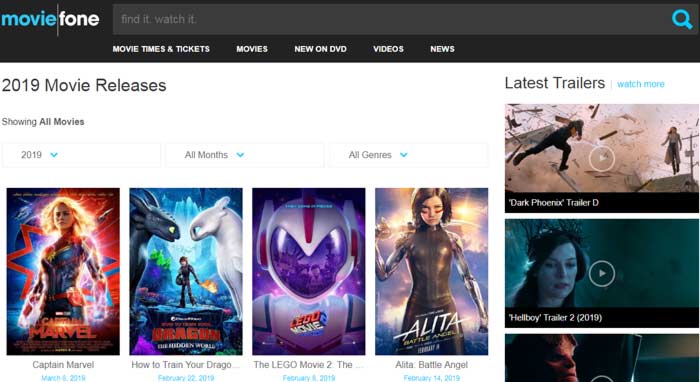Click the February 22, 2019 release date
The image size is (700, 382).
pos(186,378)
